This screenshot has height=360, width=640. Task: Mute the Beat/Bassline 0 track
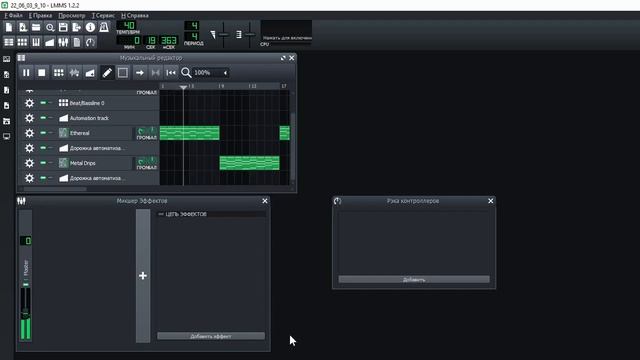pyautogui.click(x=43, y=103)
